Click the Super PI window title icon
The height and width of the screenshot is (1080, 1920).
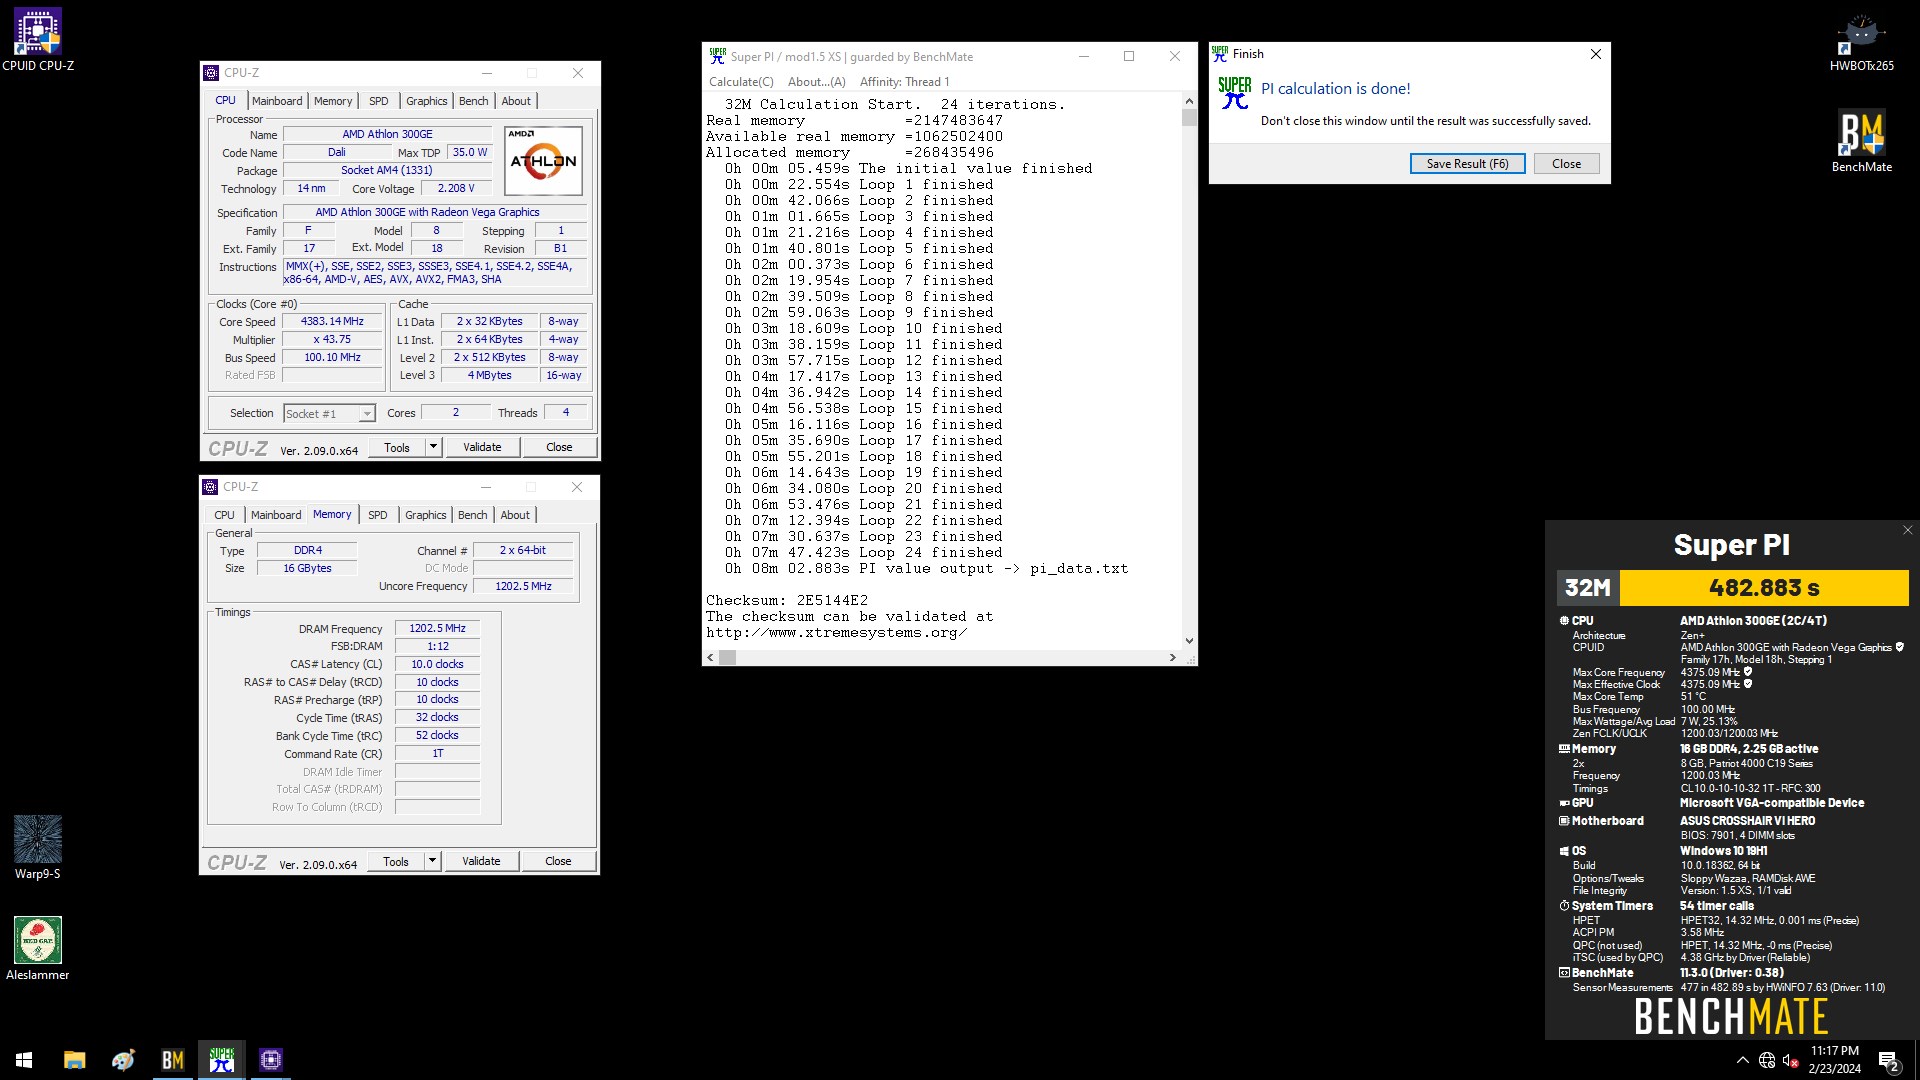[x=717, y=57]
